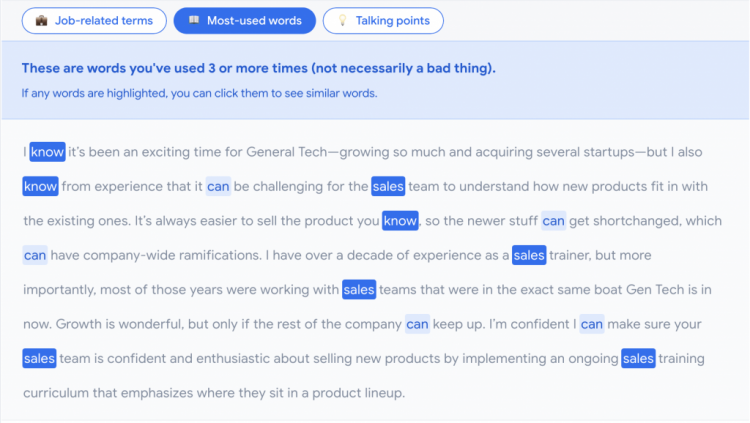Click the blue info banner heading text
750x423 pixels.
[258, 68]
